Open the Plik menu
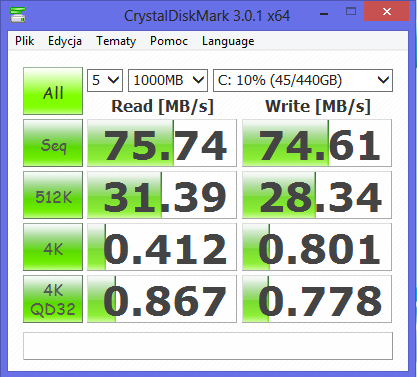The image size is (417, 377). coord(25,41)
